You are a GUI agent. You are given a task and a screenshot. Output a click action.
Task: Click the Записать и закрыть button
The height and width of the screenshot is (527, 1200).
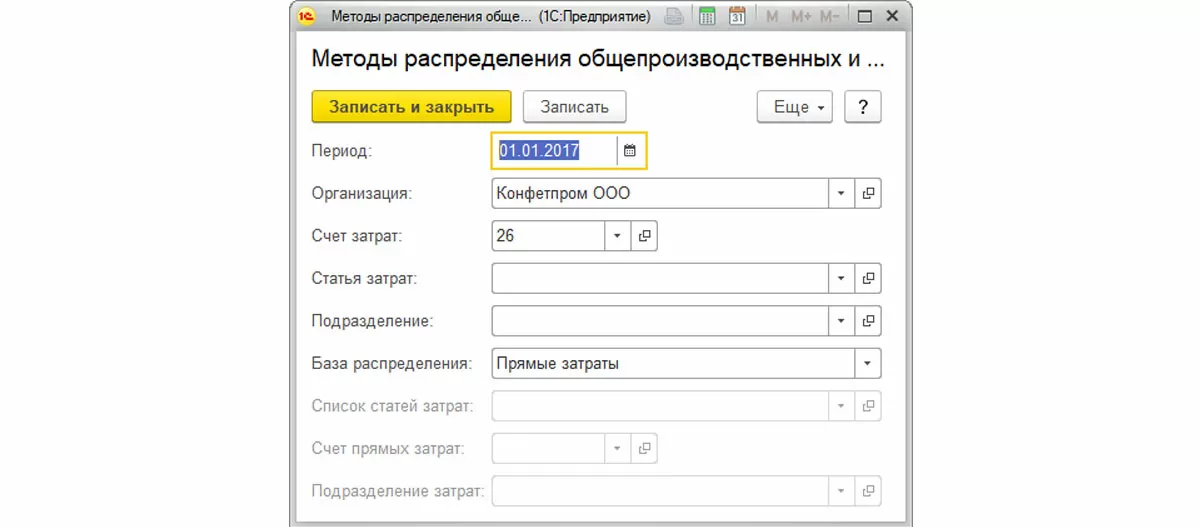(x=411, y=107)
